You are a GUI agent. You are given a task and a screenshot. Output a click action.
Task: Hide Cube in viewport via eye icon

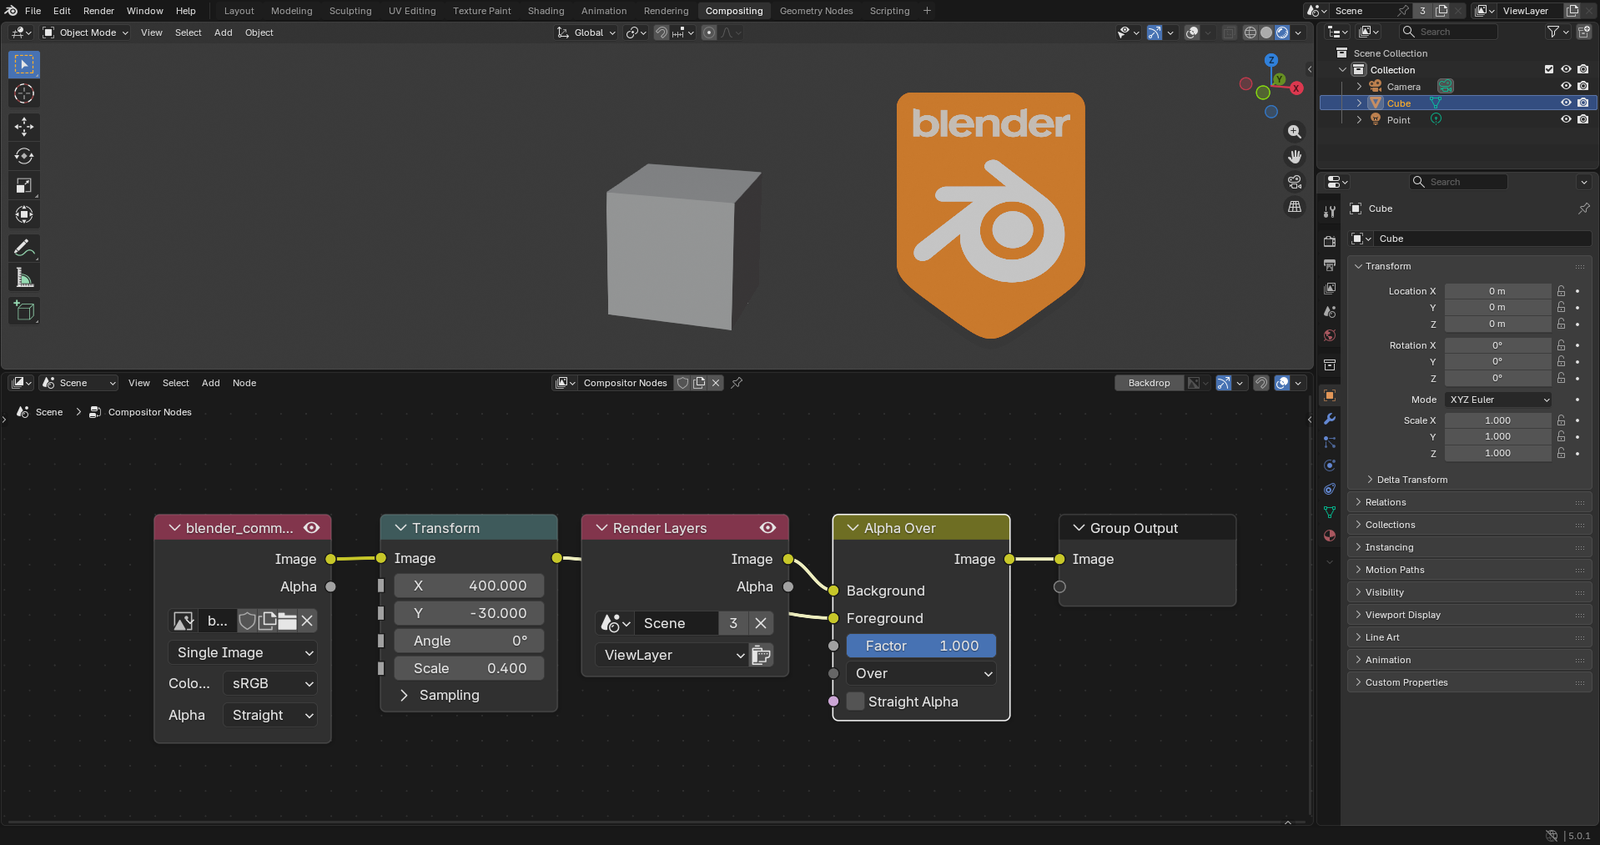tap(1566, 103)
